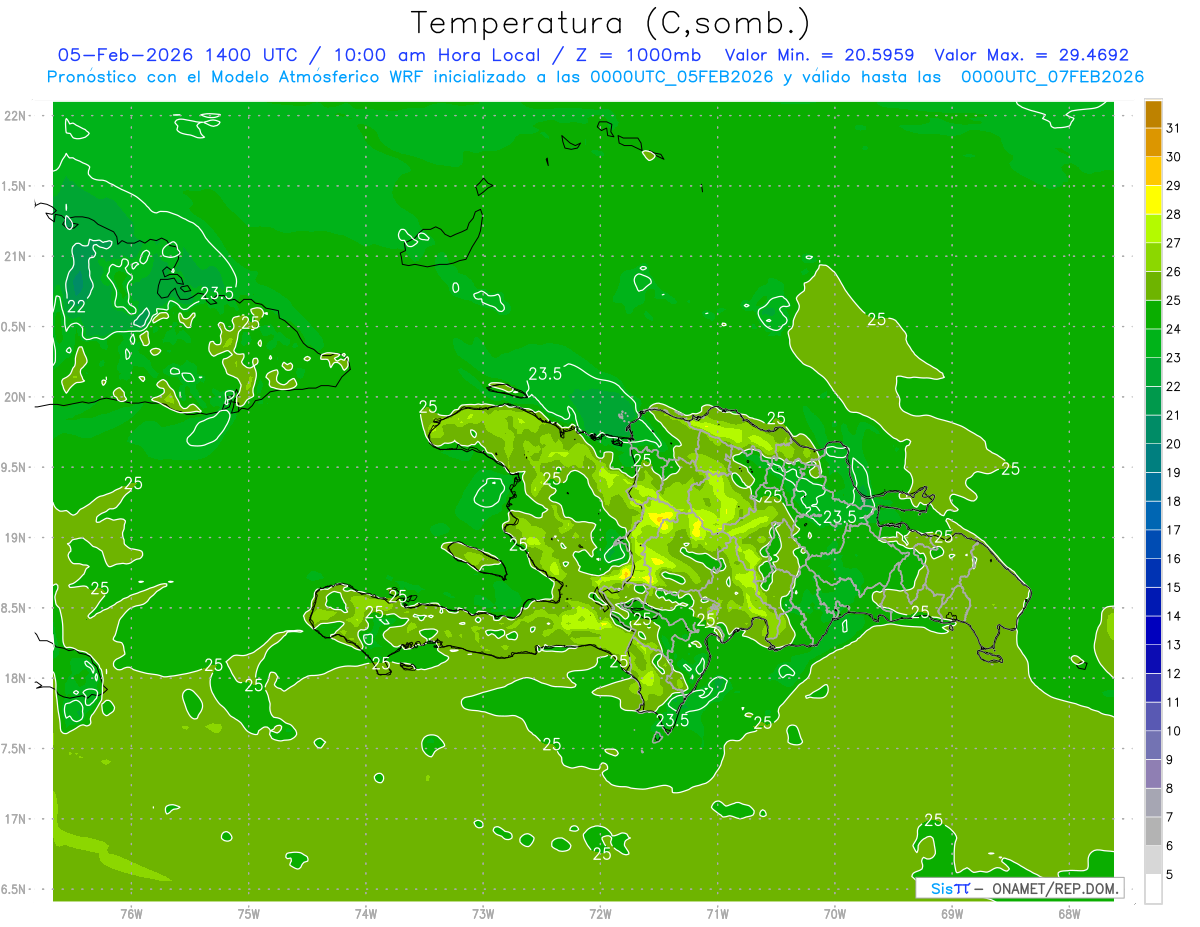Pick the yellow swatch between 28 and 29
Image resolution: width=1200 pixels, height=927 pixels.
point(1153,199)
